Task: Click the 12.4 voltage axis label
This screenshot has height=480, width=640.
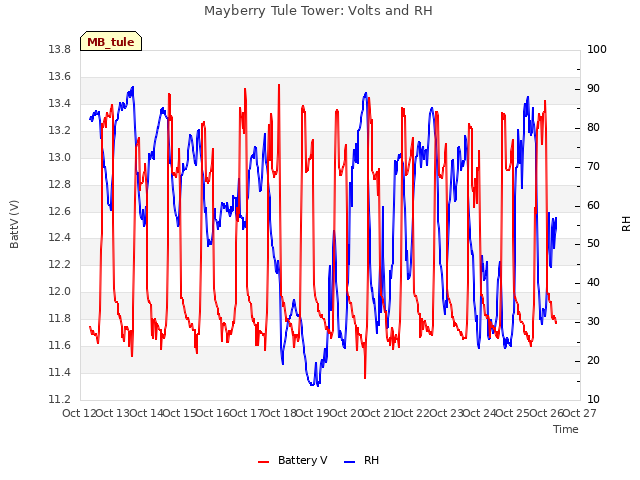Action: [59, 238]
